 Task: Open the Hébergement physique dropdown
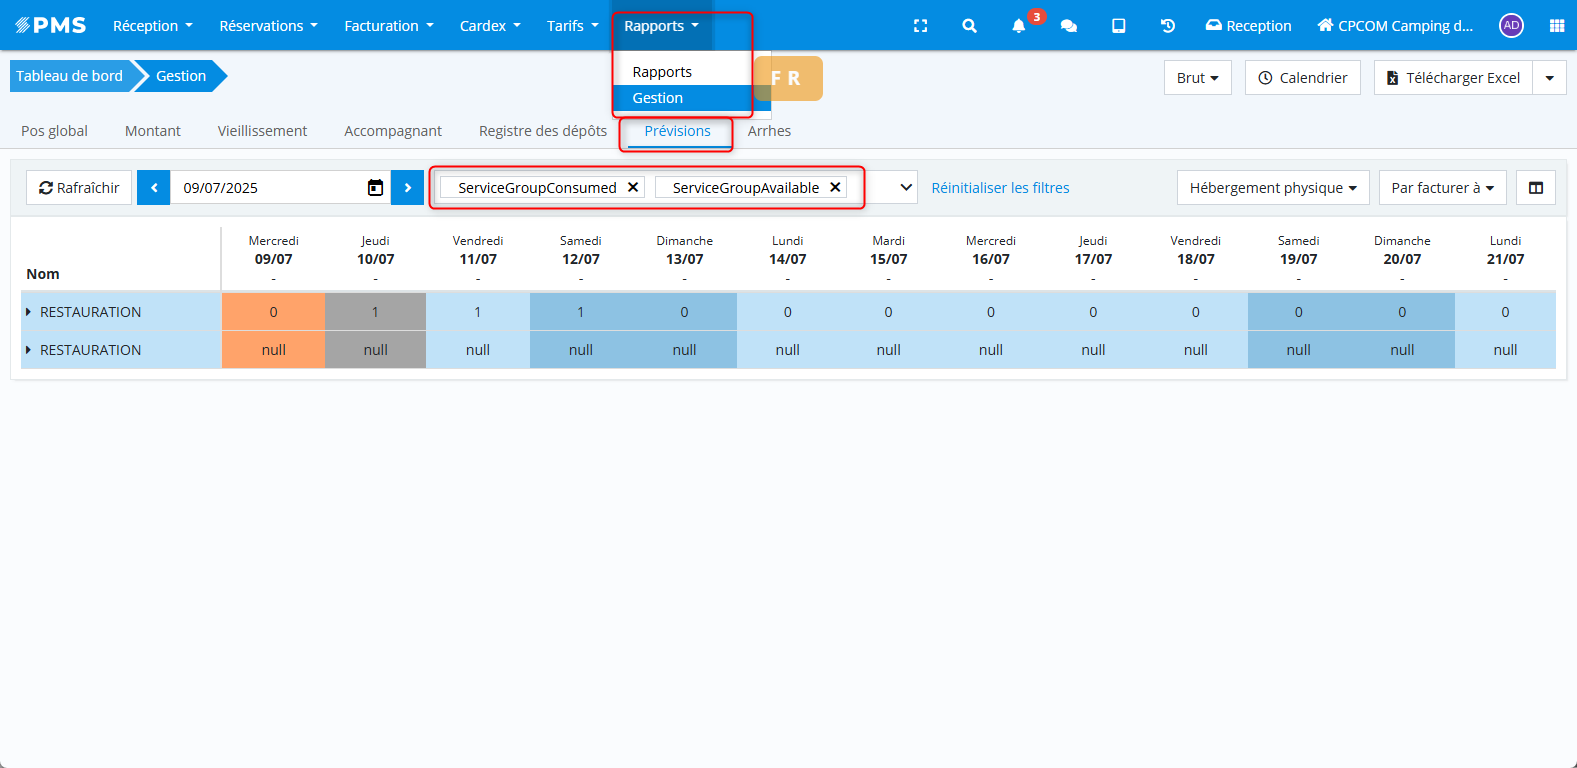1272,188
